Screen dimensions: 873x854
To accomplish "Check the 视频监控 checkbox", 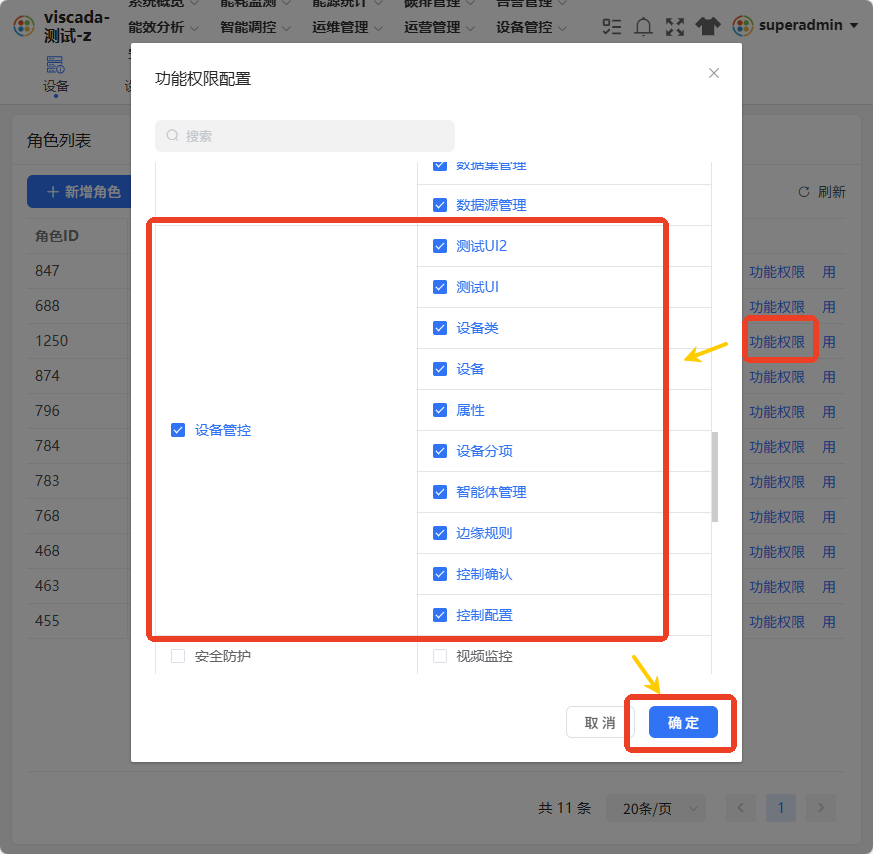I will coord(440,656).
